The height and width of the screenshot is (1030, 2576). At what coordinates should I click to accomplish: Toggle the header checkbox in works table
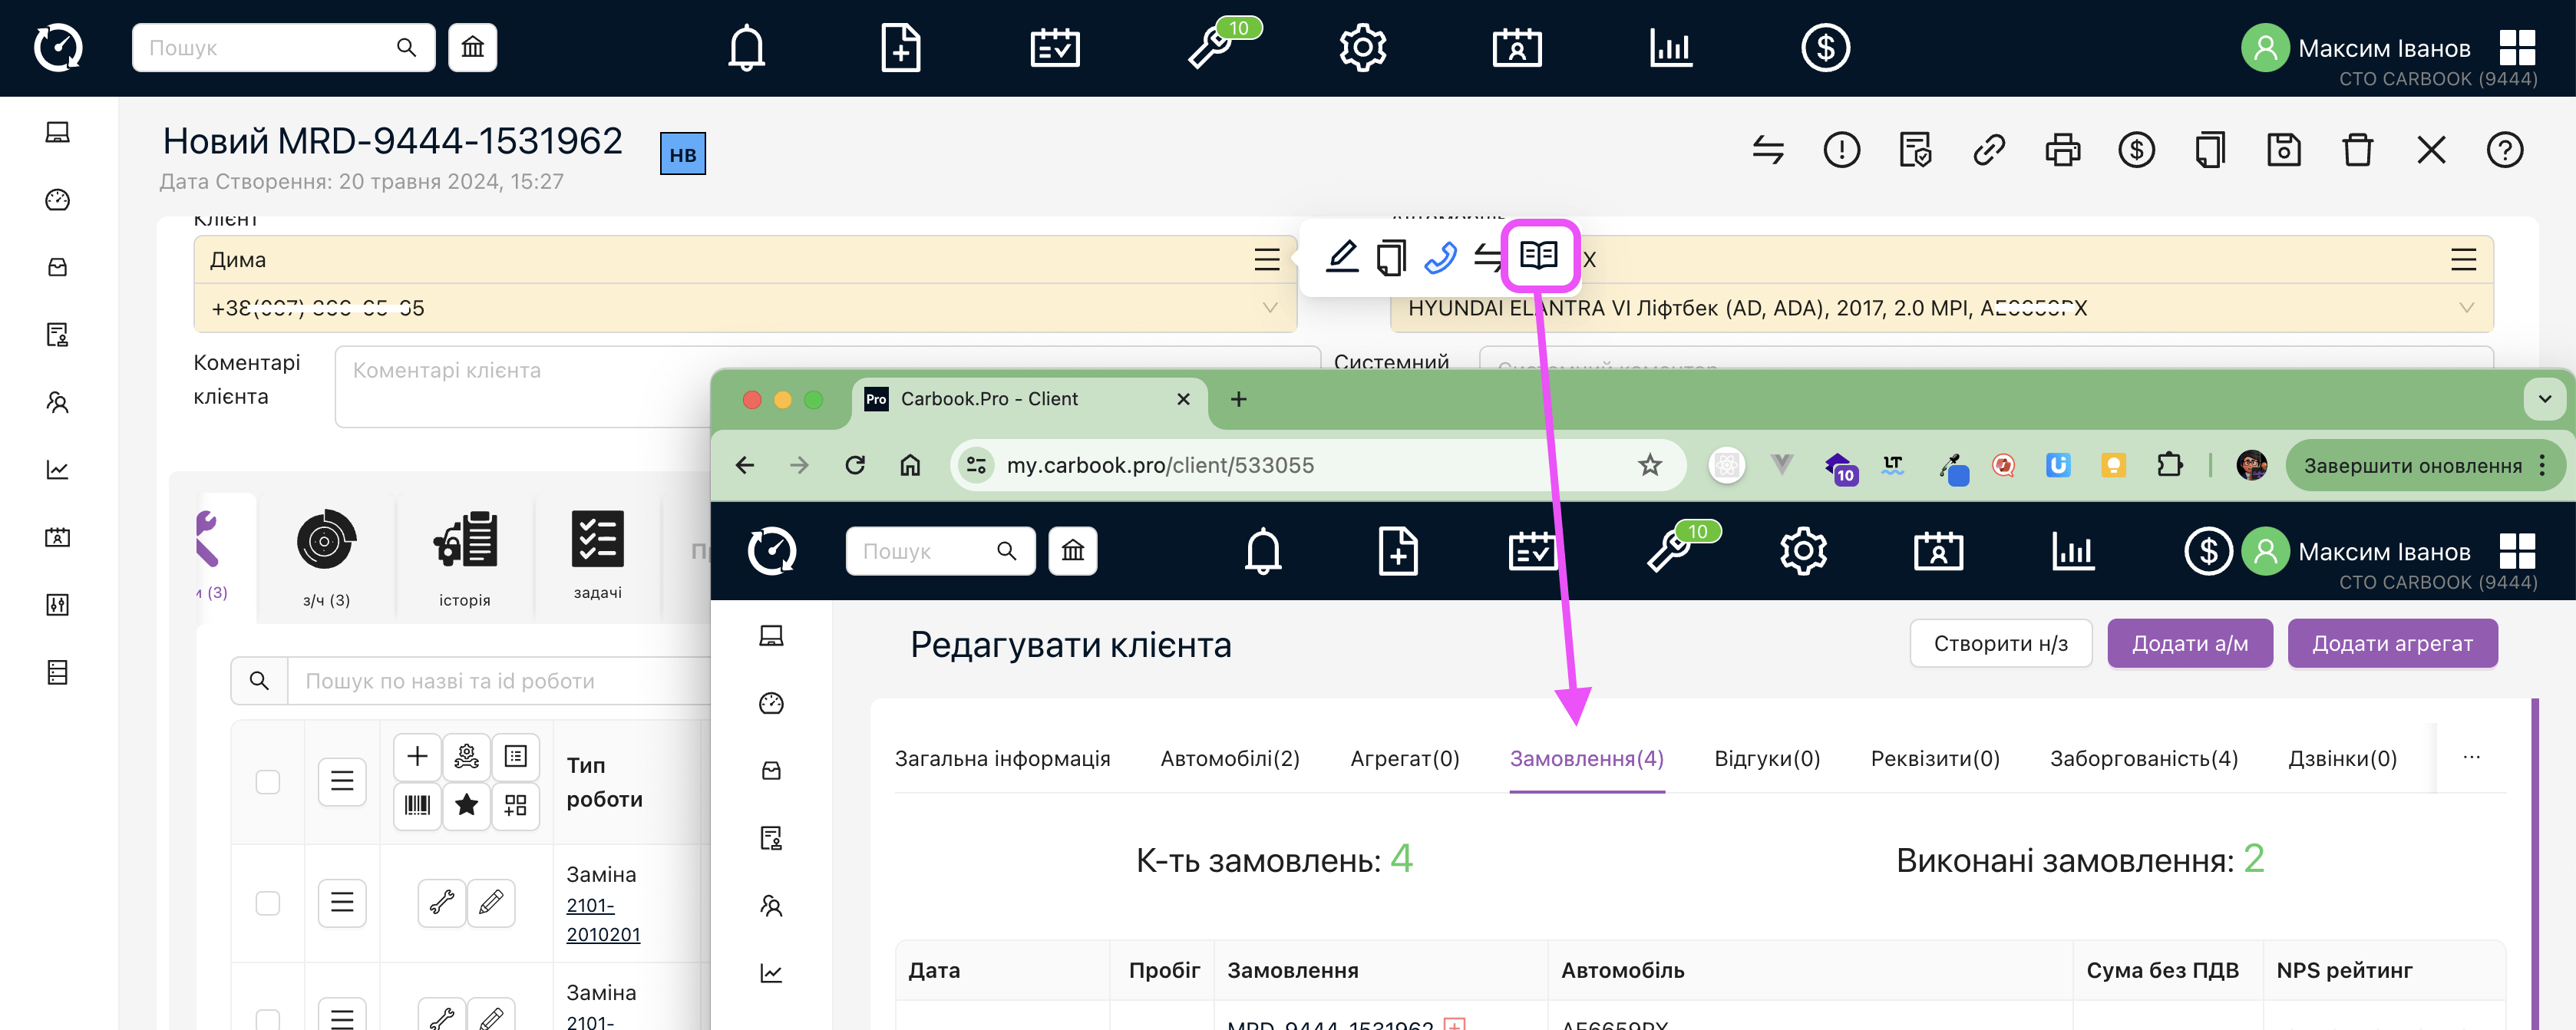[x=268, y=781]
